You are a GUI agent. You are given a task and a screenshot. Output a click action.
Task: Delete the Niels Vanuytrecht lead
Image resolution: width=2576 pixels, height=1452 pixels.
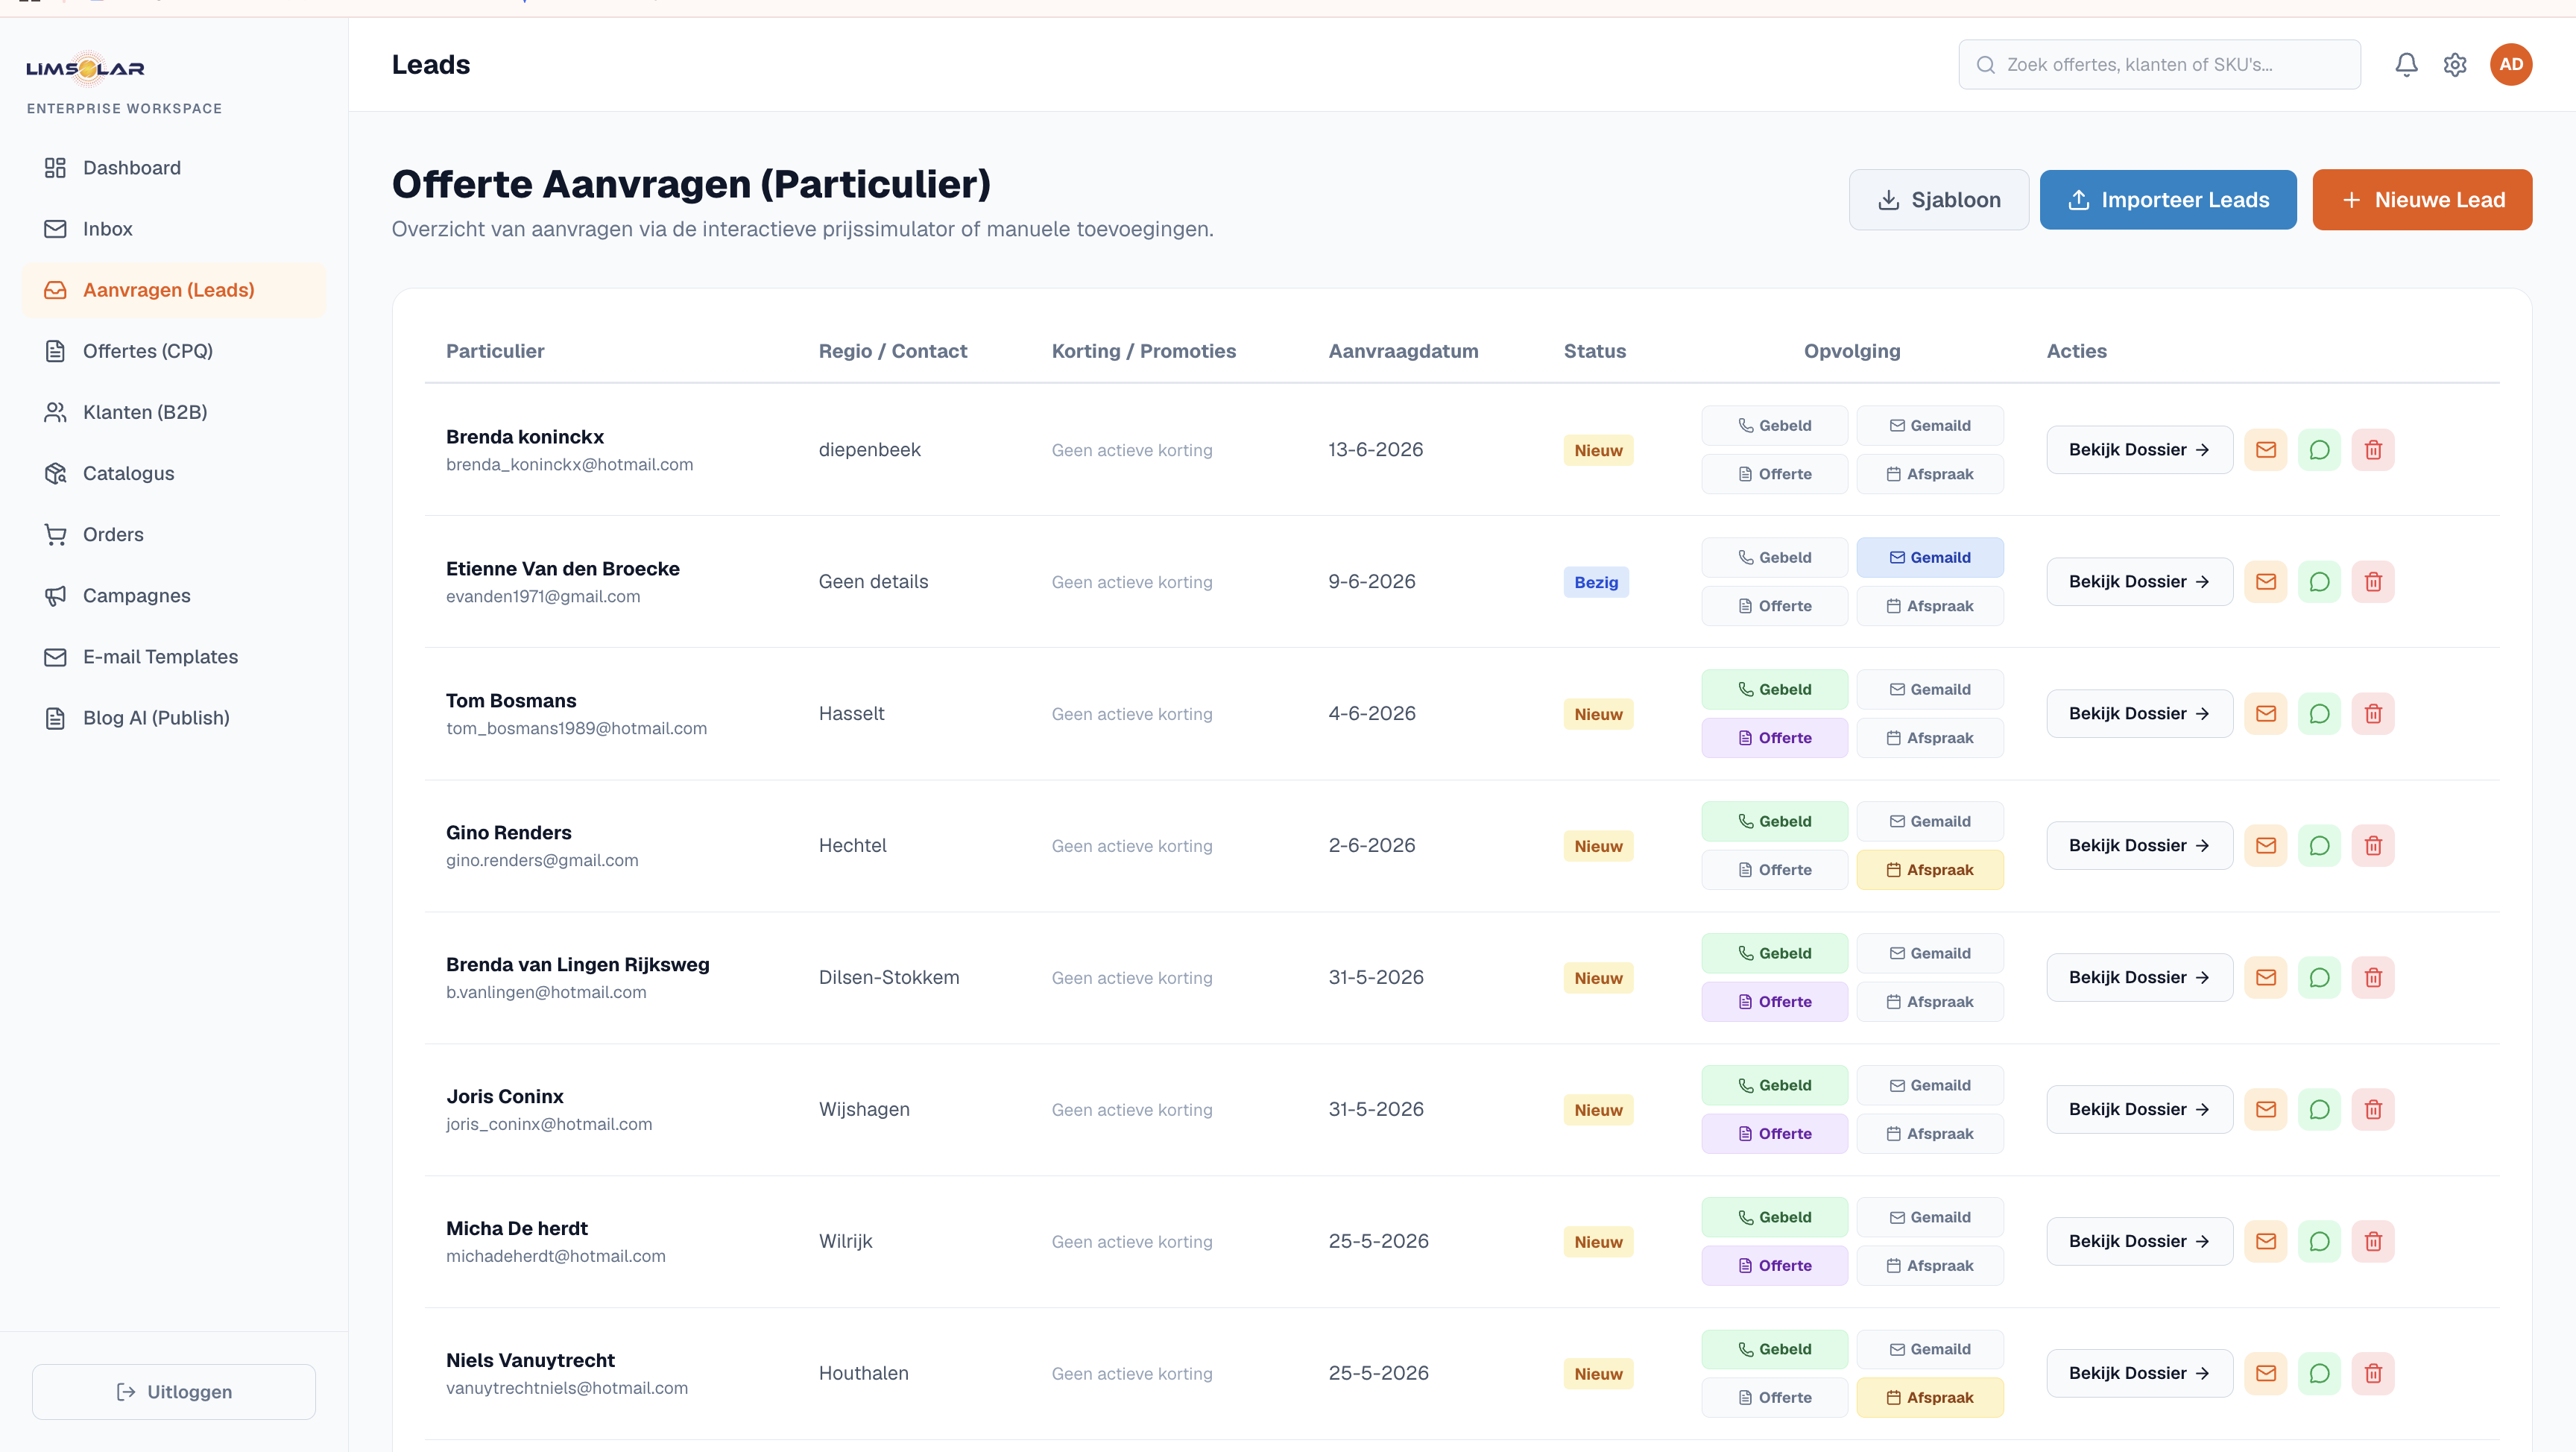(x=2373, y=1374)
